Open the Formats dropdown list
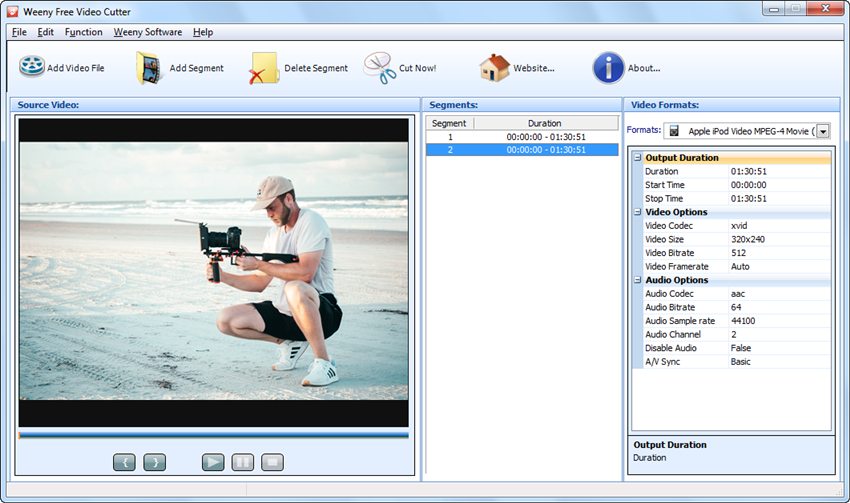The image size is (850, 503). coord(823,131)
